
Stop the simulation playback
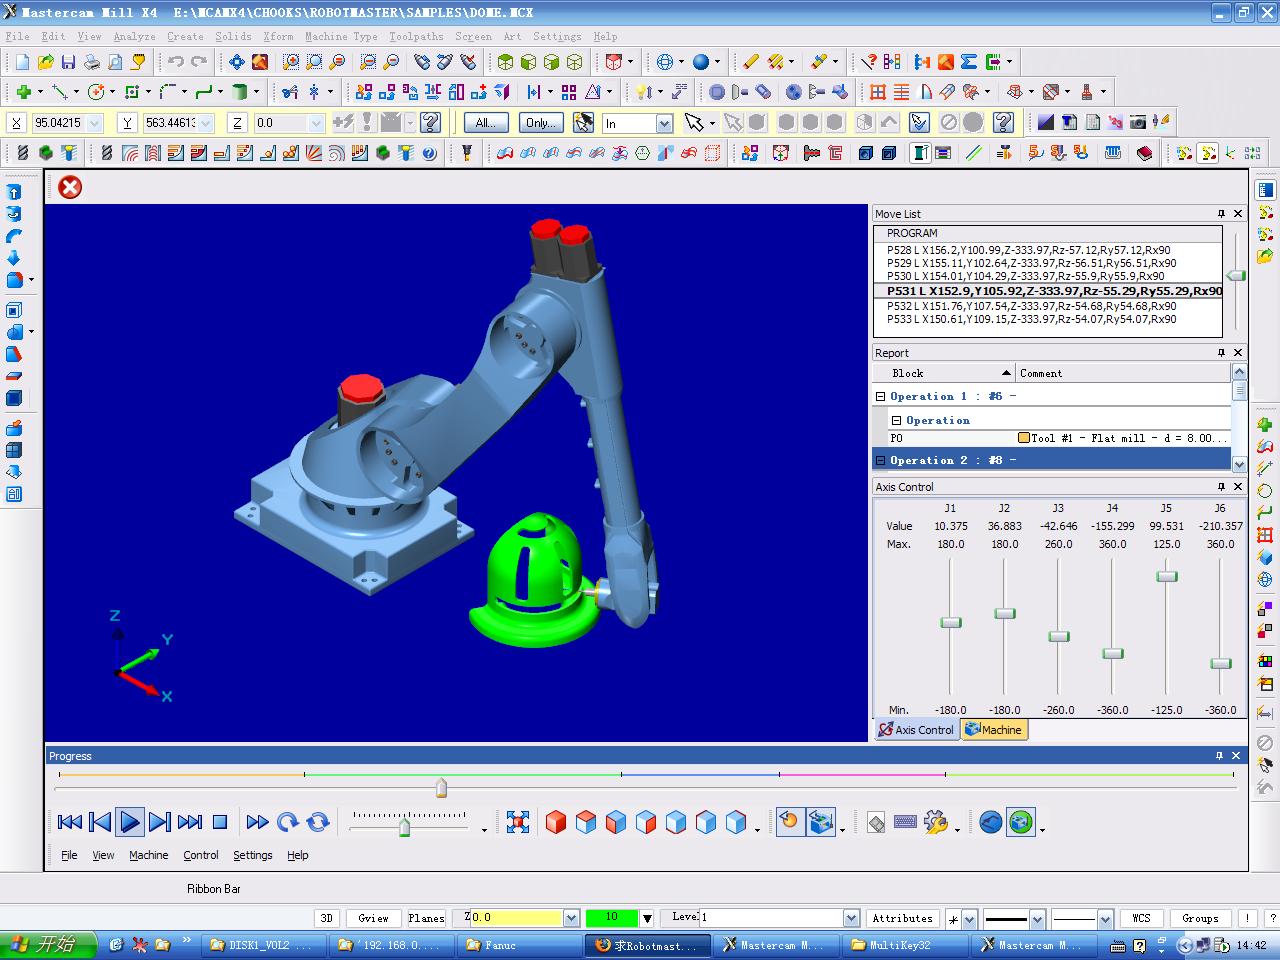tap(220, 822)
